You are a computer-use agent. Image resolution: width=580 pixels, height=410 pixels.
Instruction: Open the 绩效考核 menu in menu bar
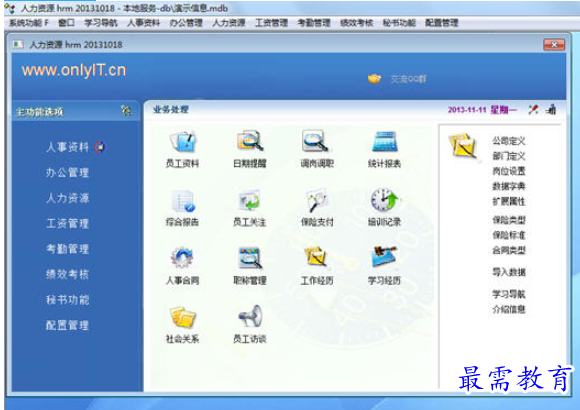357,23
